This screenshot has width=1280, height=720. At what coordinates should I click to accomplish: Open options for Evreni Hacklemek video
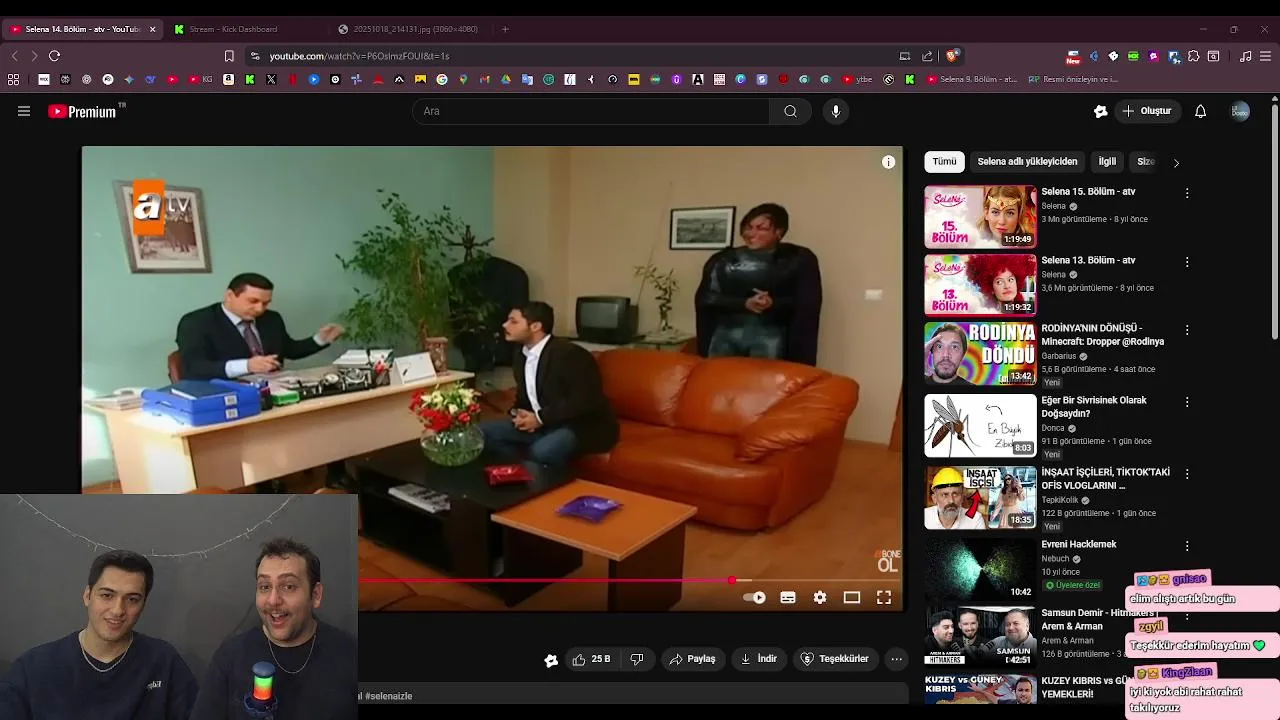tap(1187, 546)
